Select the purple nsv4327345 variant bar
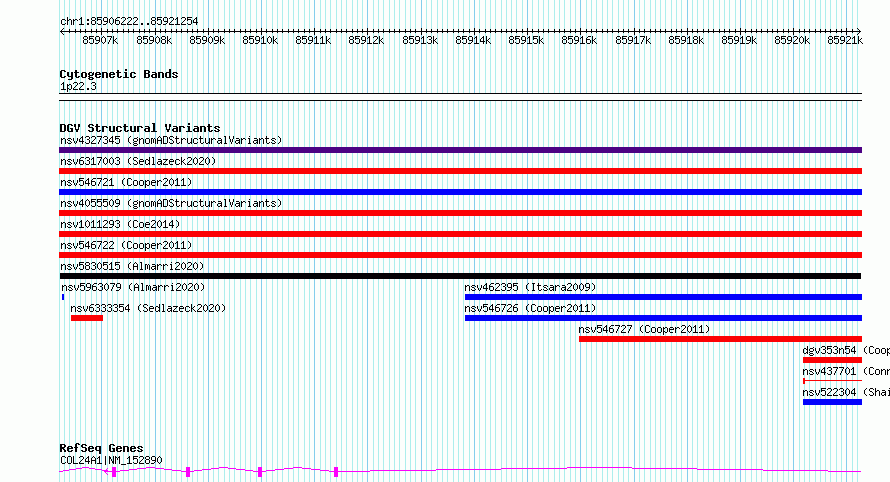The width and height of the screenshot is (890, 482). (460, 150)
